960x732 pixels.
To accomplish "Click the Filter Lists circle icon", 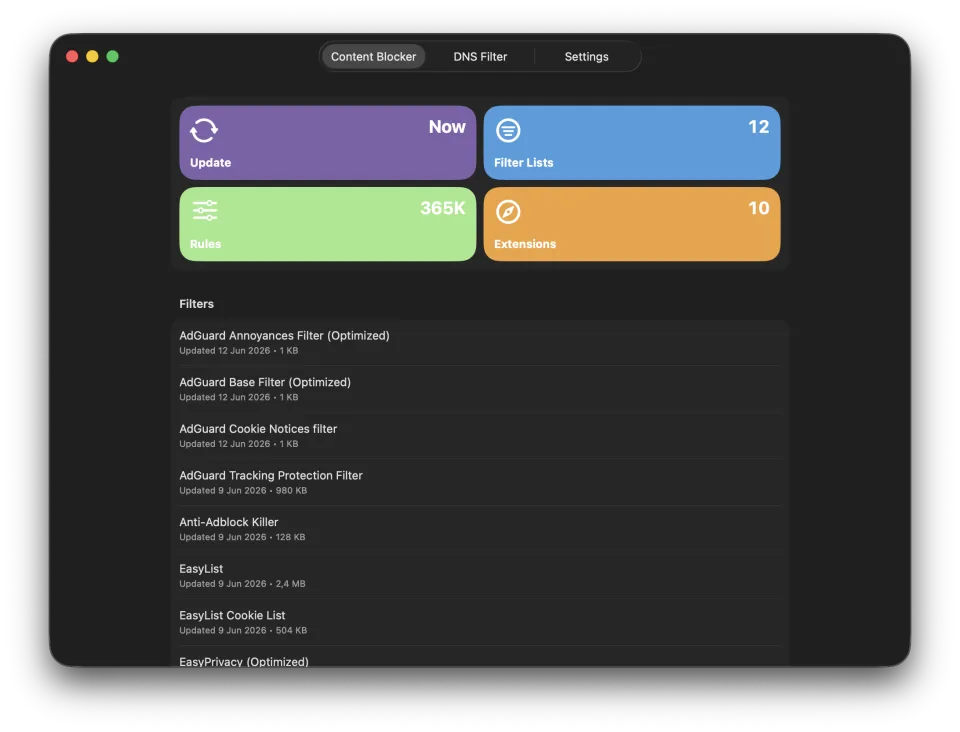I will click(x=508, y=130).
